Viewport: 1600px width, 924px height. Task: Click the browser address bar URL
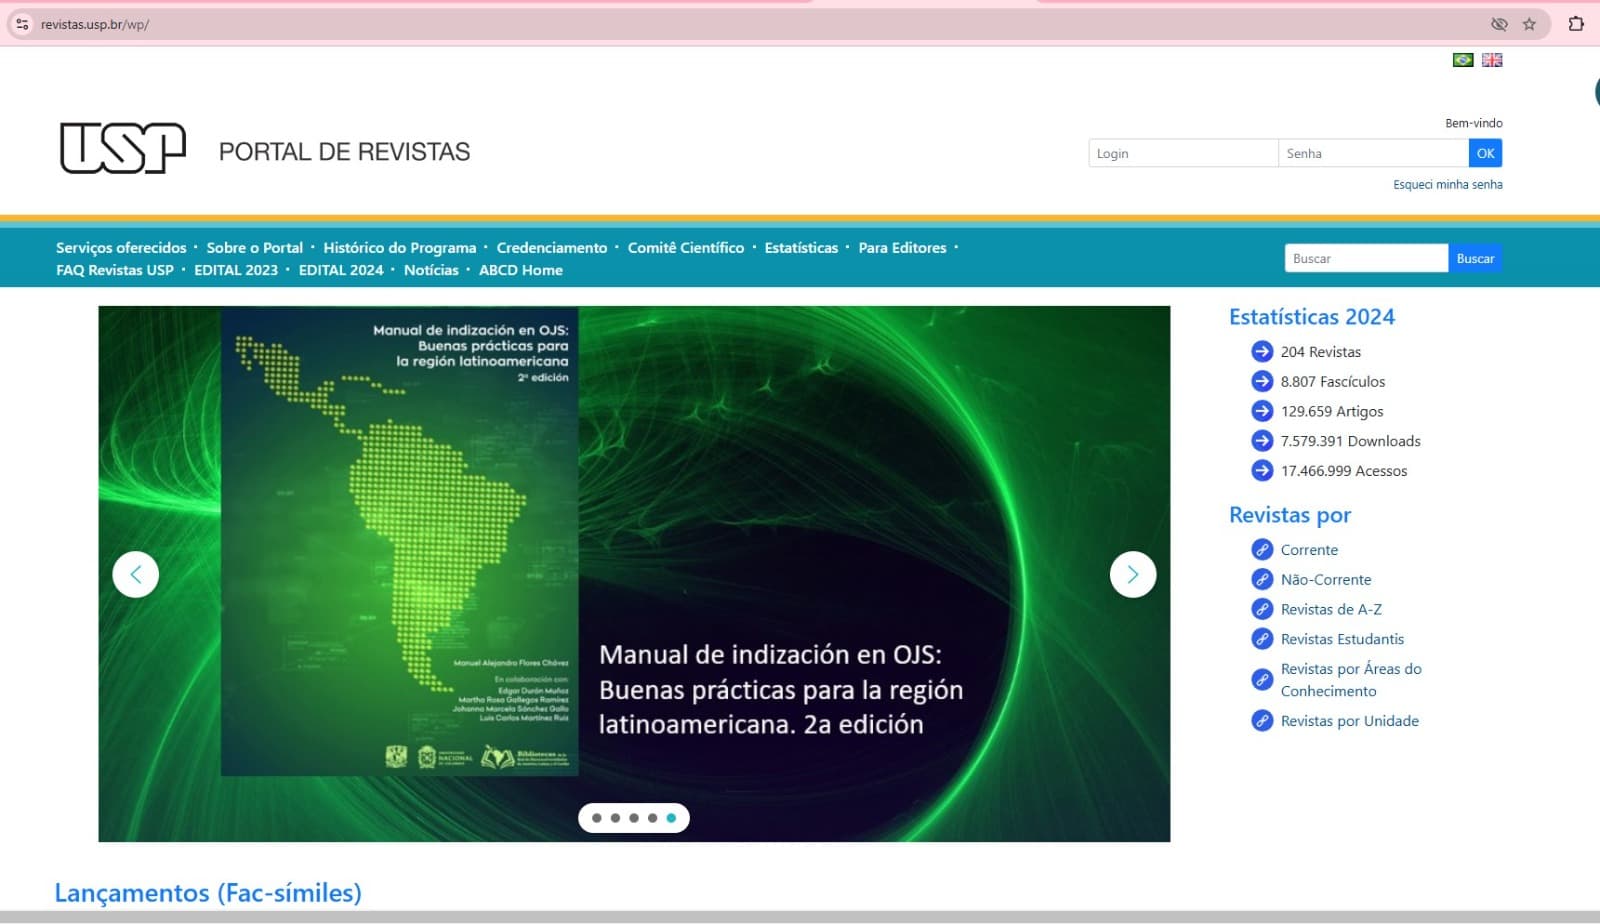click(95, 24)
